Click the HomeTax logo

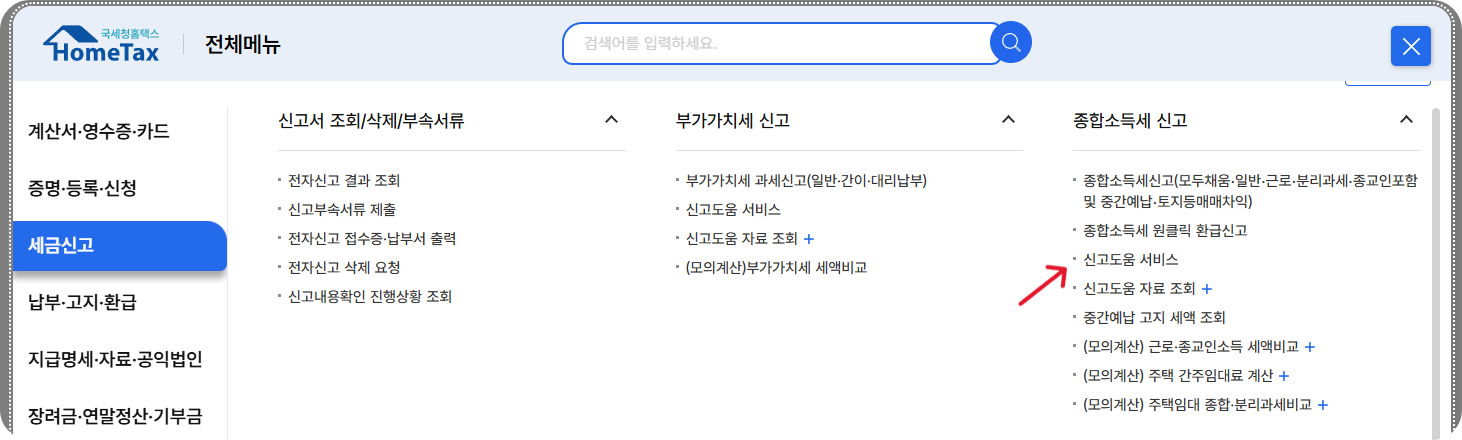(100, 45)
